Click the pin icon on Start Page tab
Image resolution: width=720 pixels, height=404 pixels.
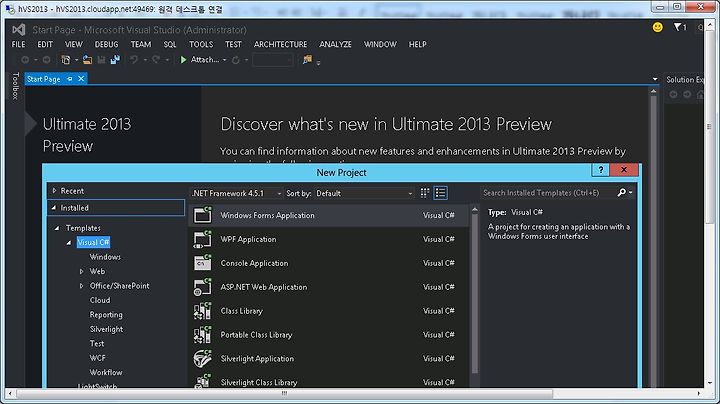70,79
